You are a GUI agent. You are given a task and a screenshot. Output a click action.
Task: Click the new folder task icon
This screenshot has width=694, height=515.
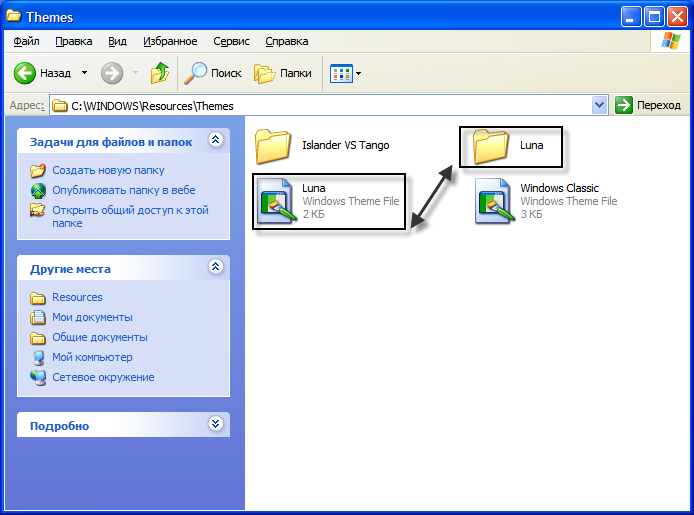[x=38, y=170]
